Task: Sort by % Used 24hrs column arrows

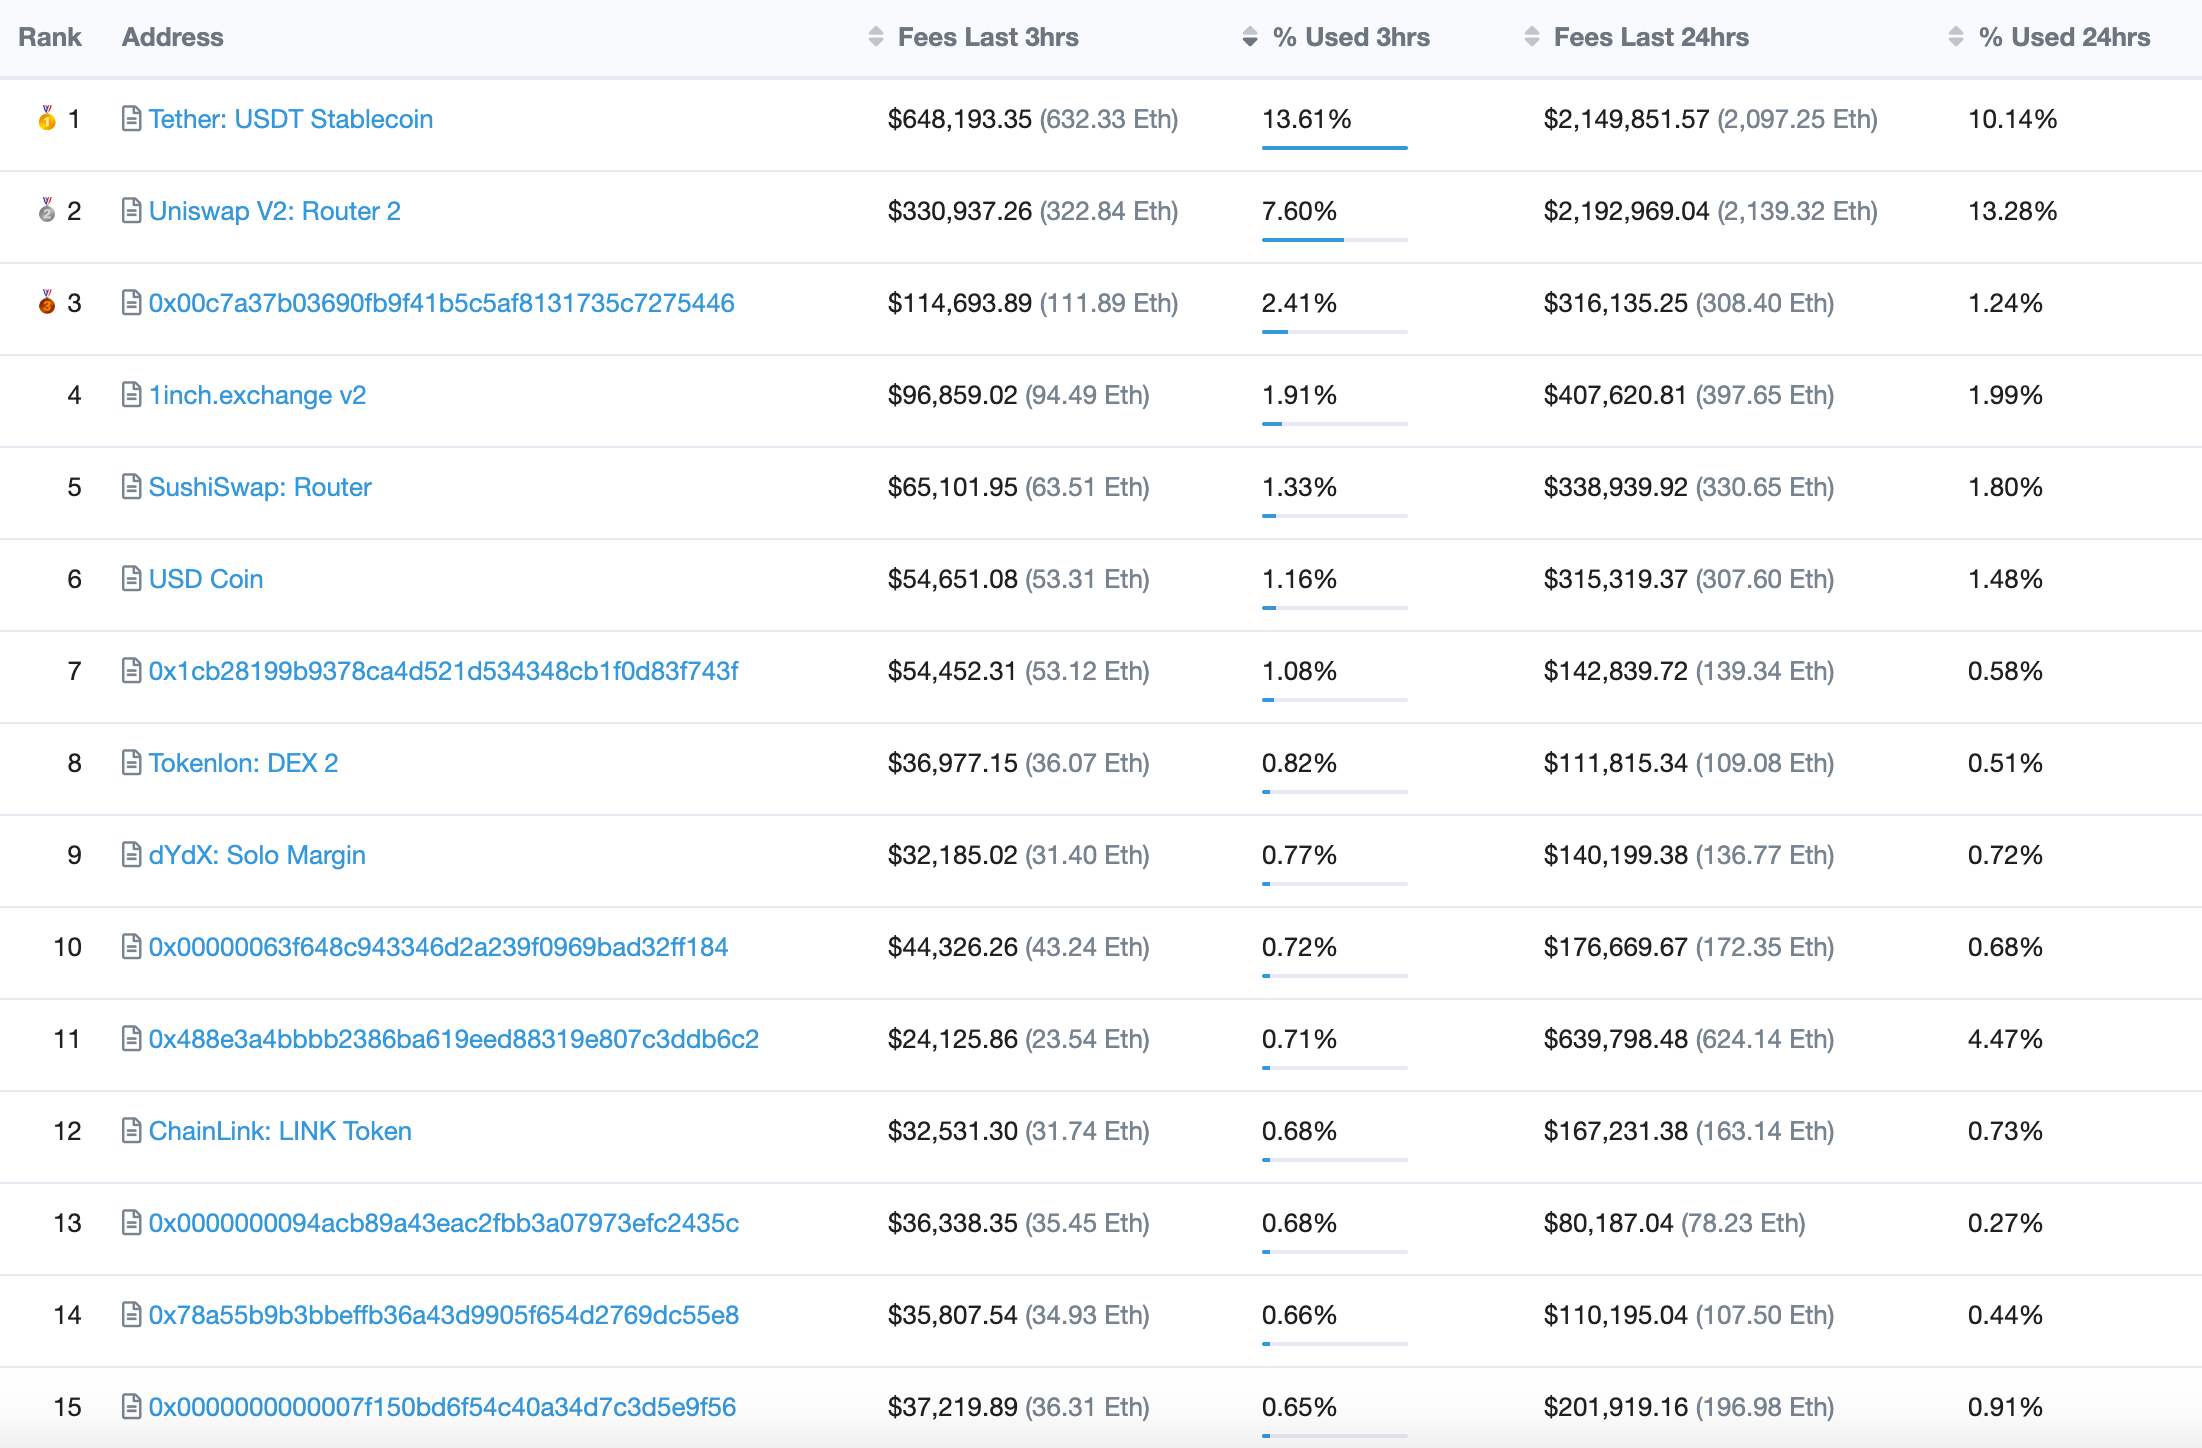Action: pyautogui.click(x=1956, y=37)
